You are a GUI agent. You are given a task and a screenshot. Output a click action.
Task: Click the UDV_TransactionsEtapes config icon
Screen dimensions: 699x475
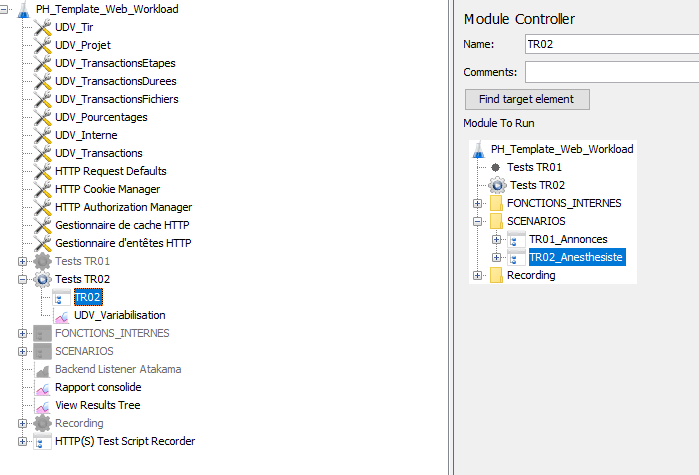tap(42, 63)
